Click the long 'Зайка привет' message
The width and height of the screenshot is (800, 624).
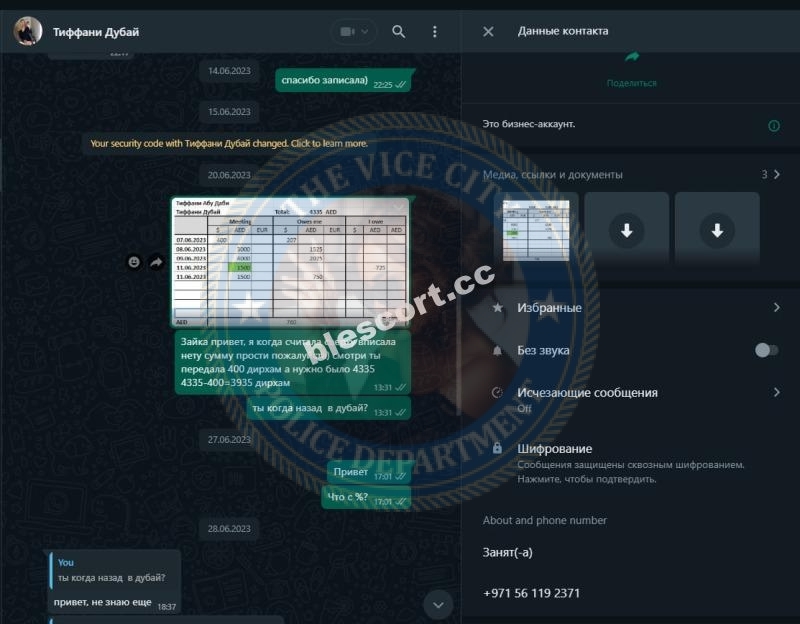click(x=292, y=363)
